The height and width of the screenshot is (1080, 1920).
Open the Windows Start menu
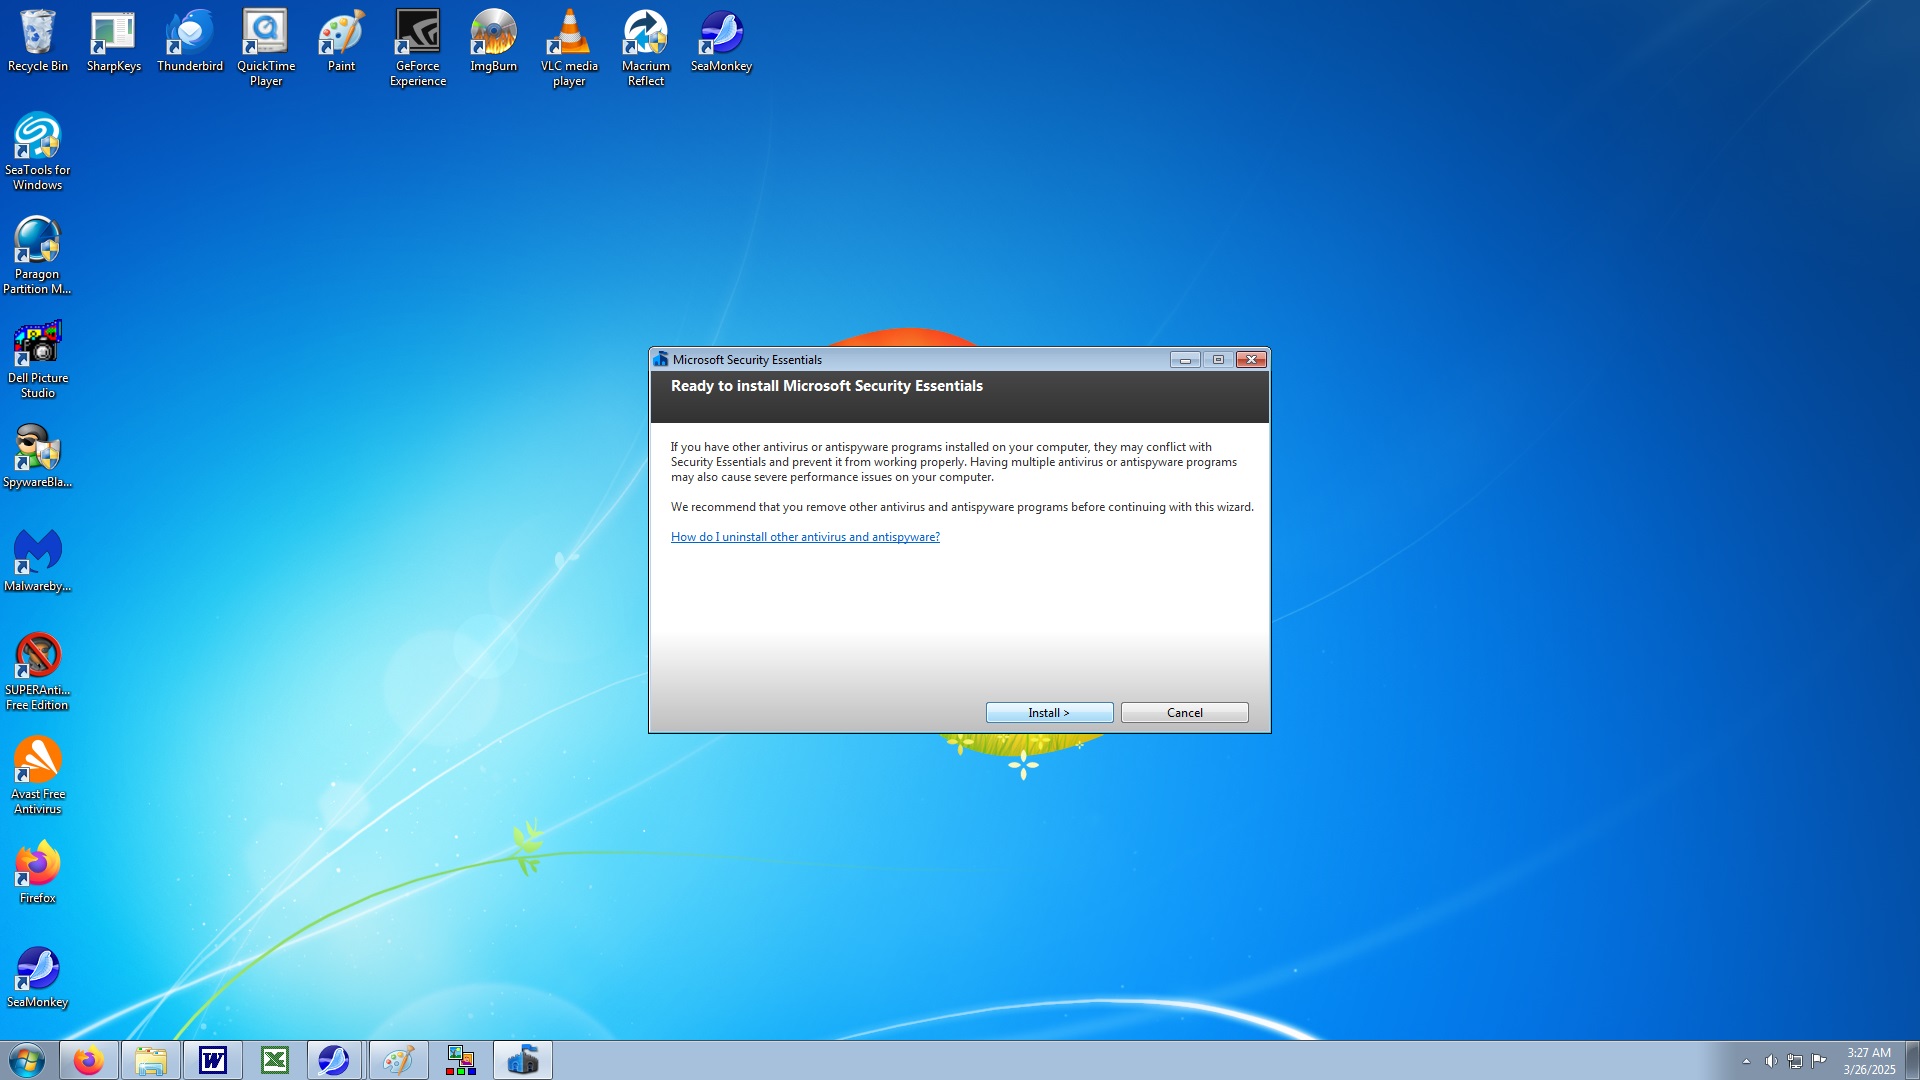pos(27,1060)
